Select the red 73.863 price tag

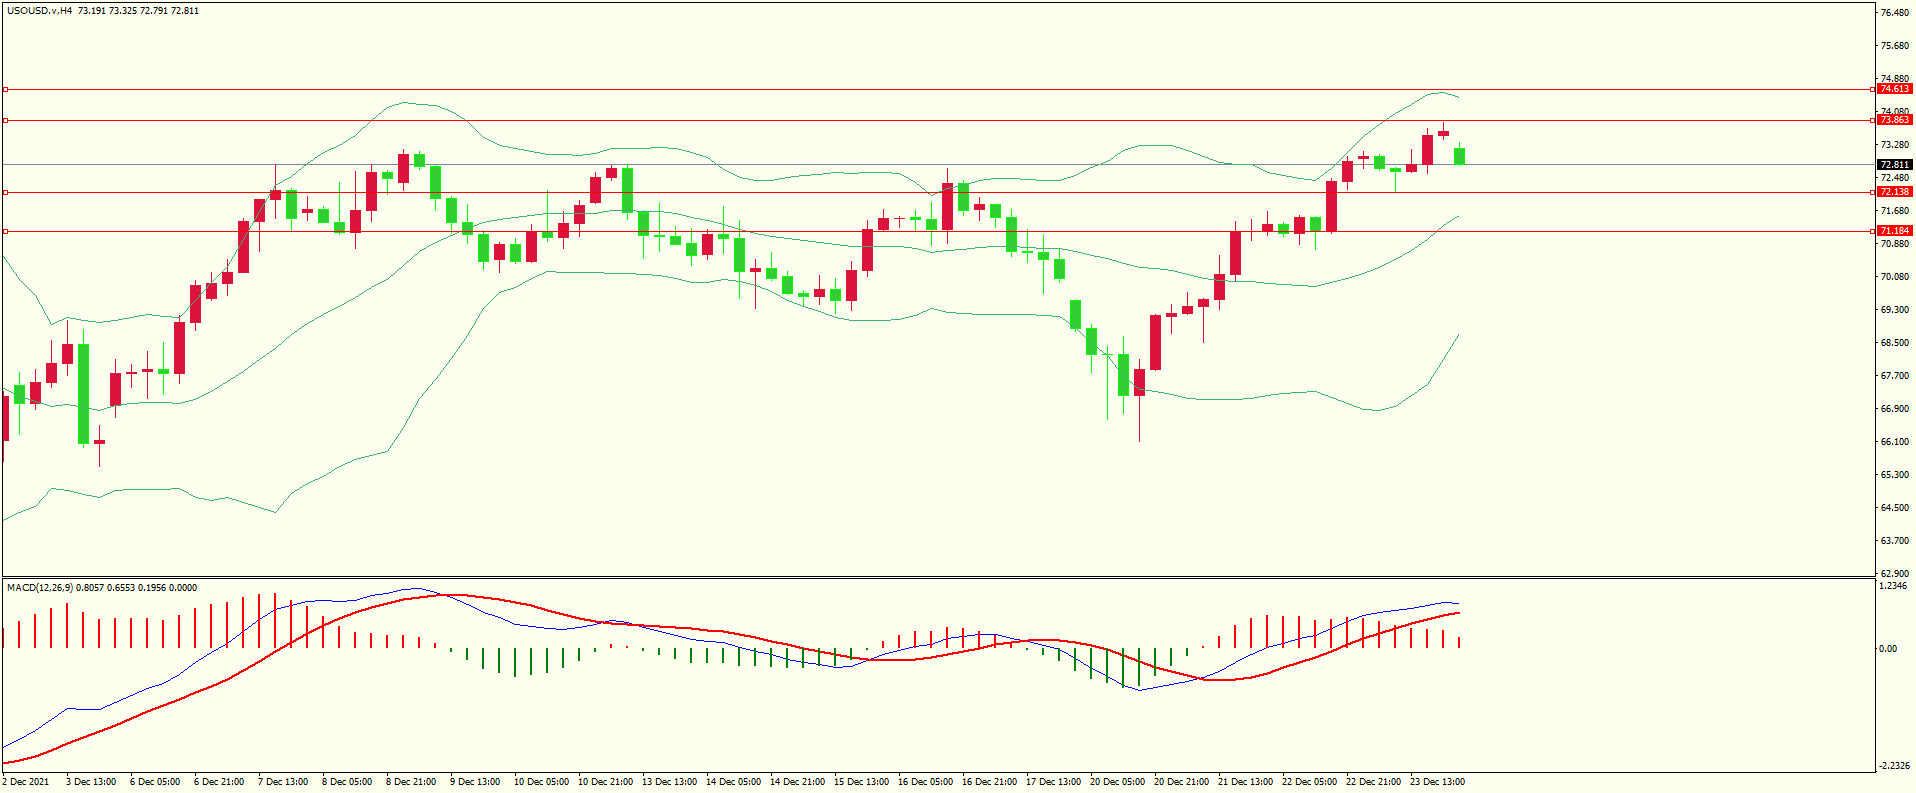pyautogui.click(x=1894, y=120)
